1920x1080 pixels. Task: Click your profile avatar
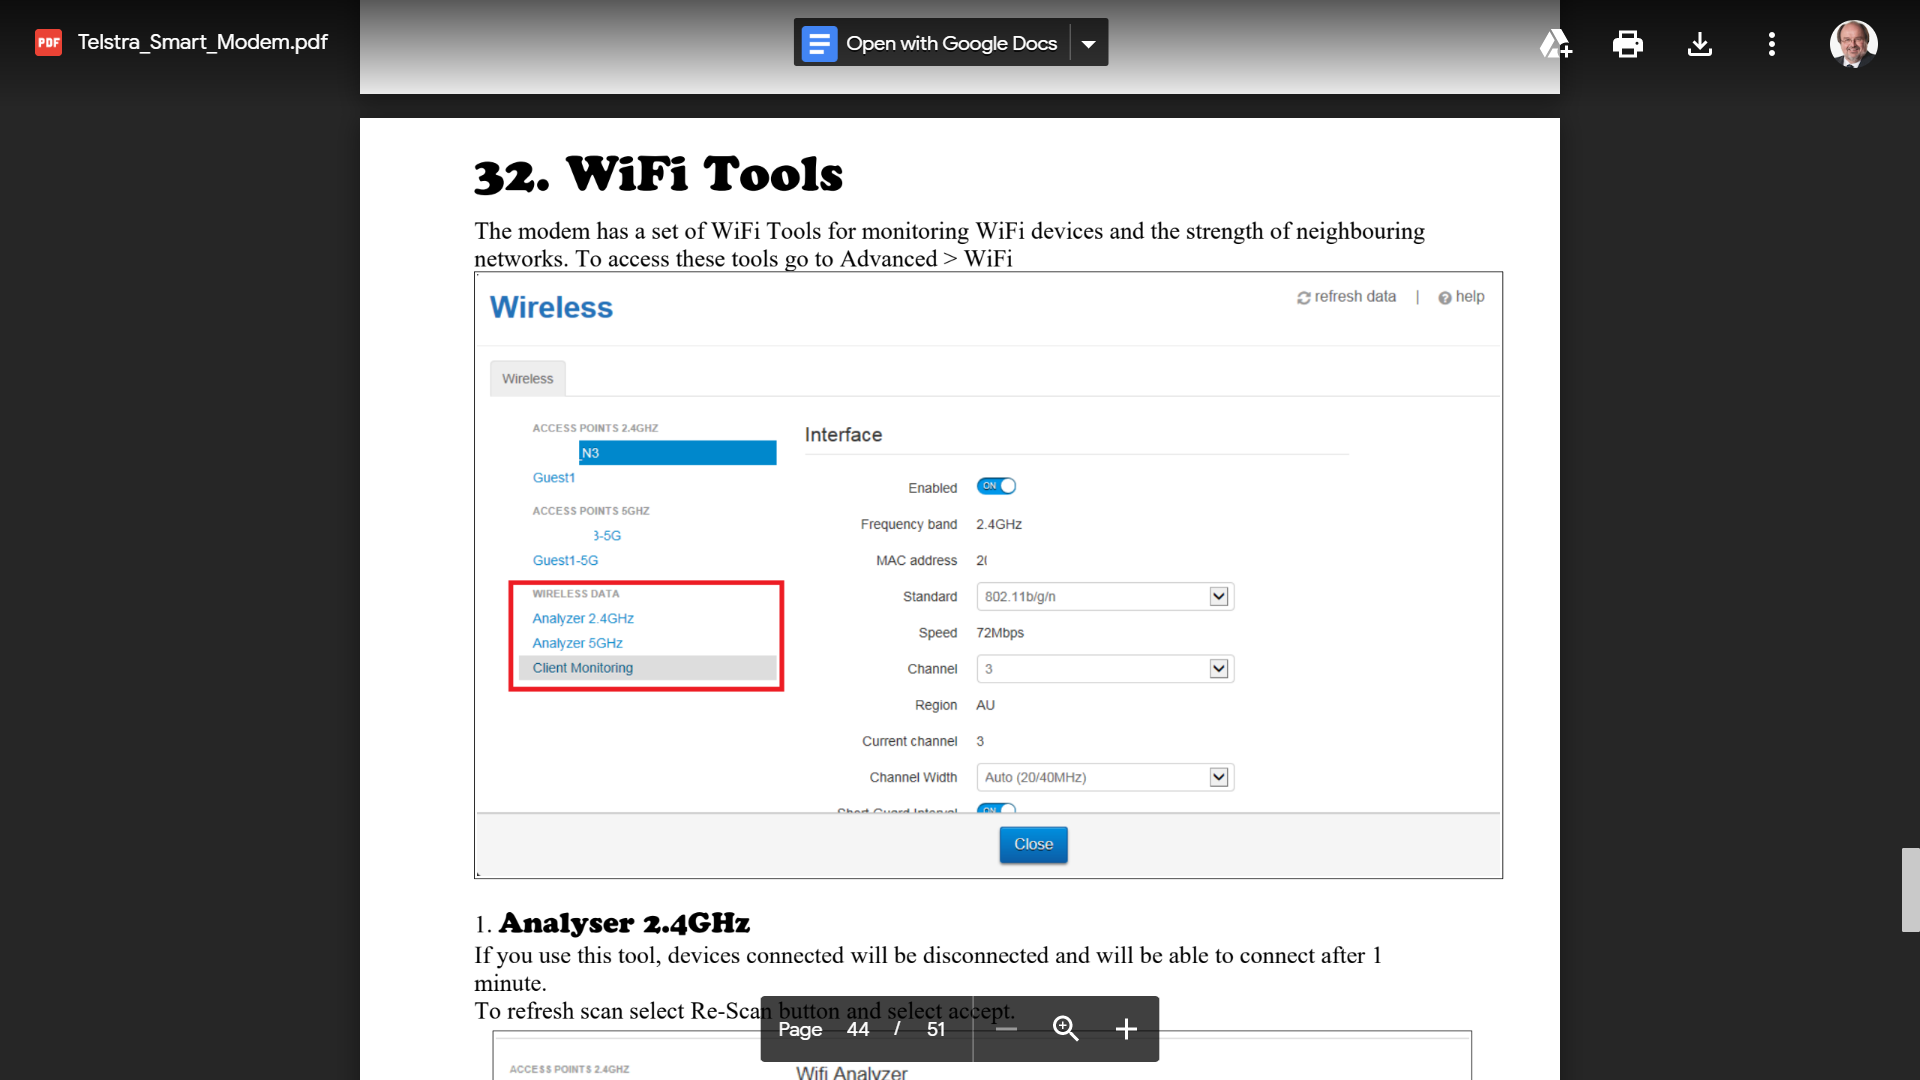1853,43
